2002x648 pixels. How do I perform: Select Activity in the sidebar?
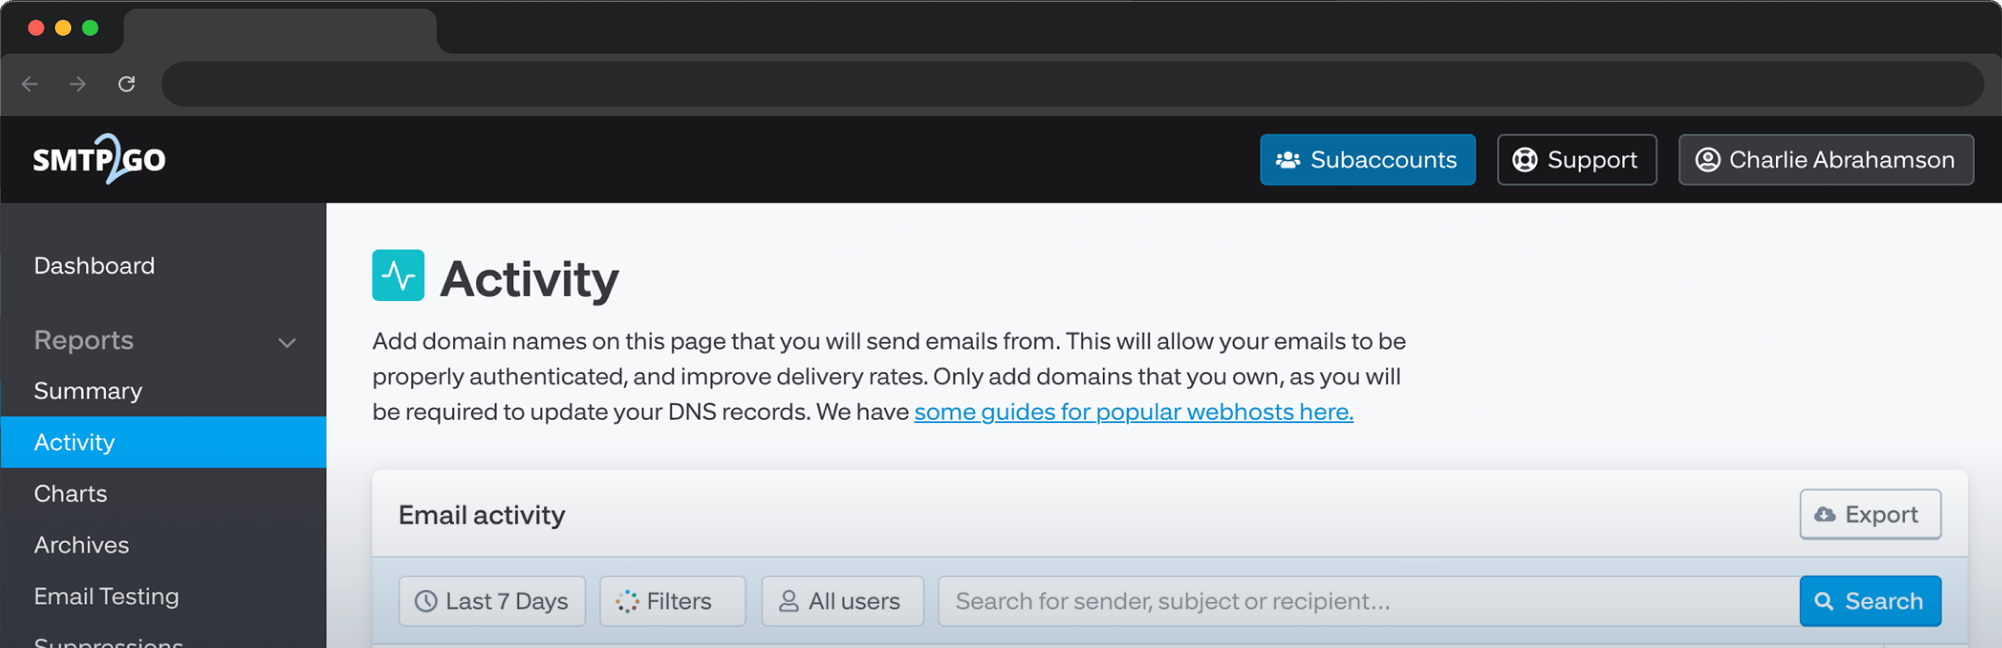click(75, 442)
